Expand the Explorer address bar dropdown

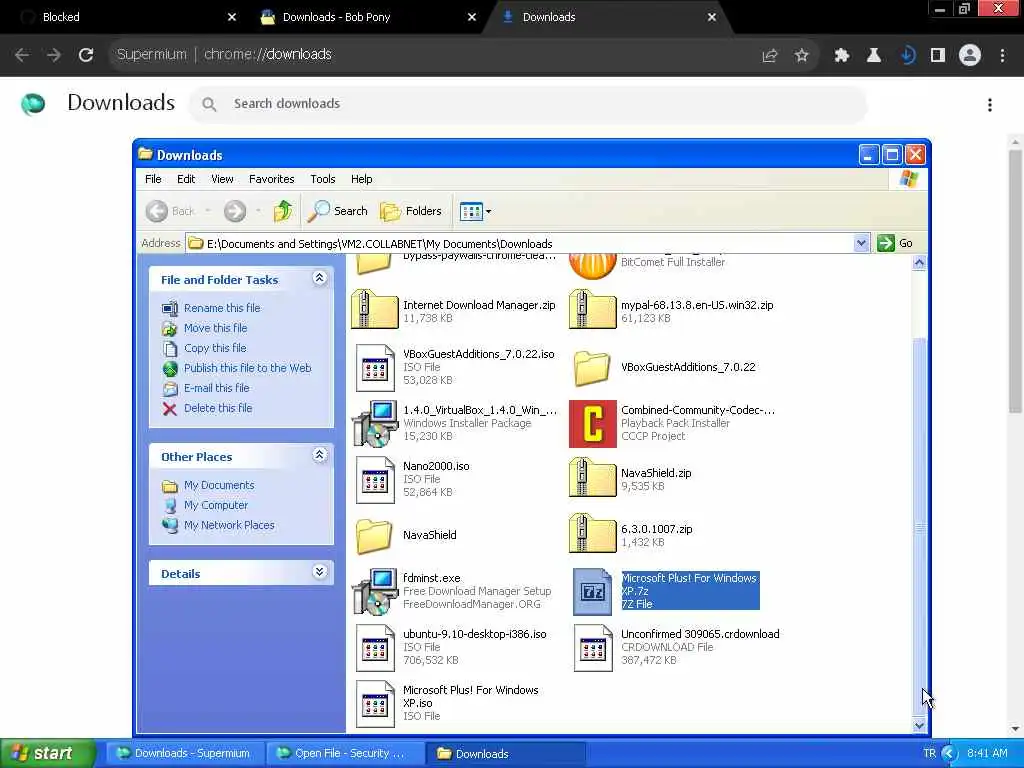tap(861, 243)
